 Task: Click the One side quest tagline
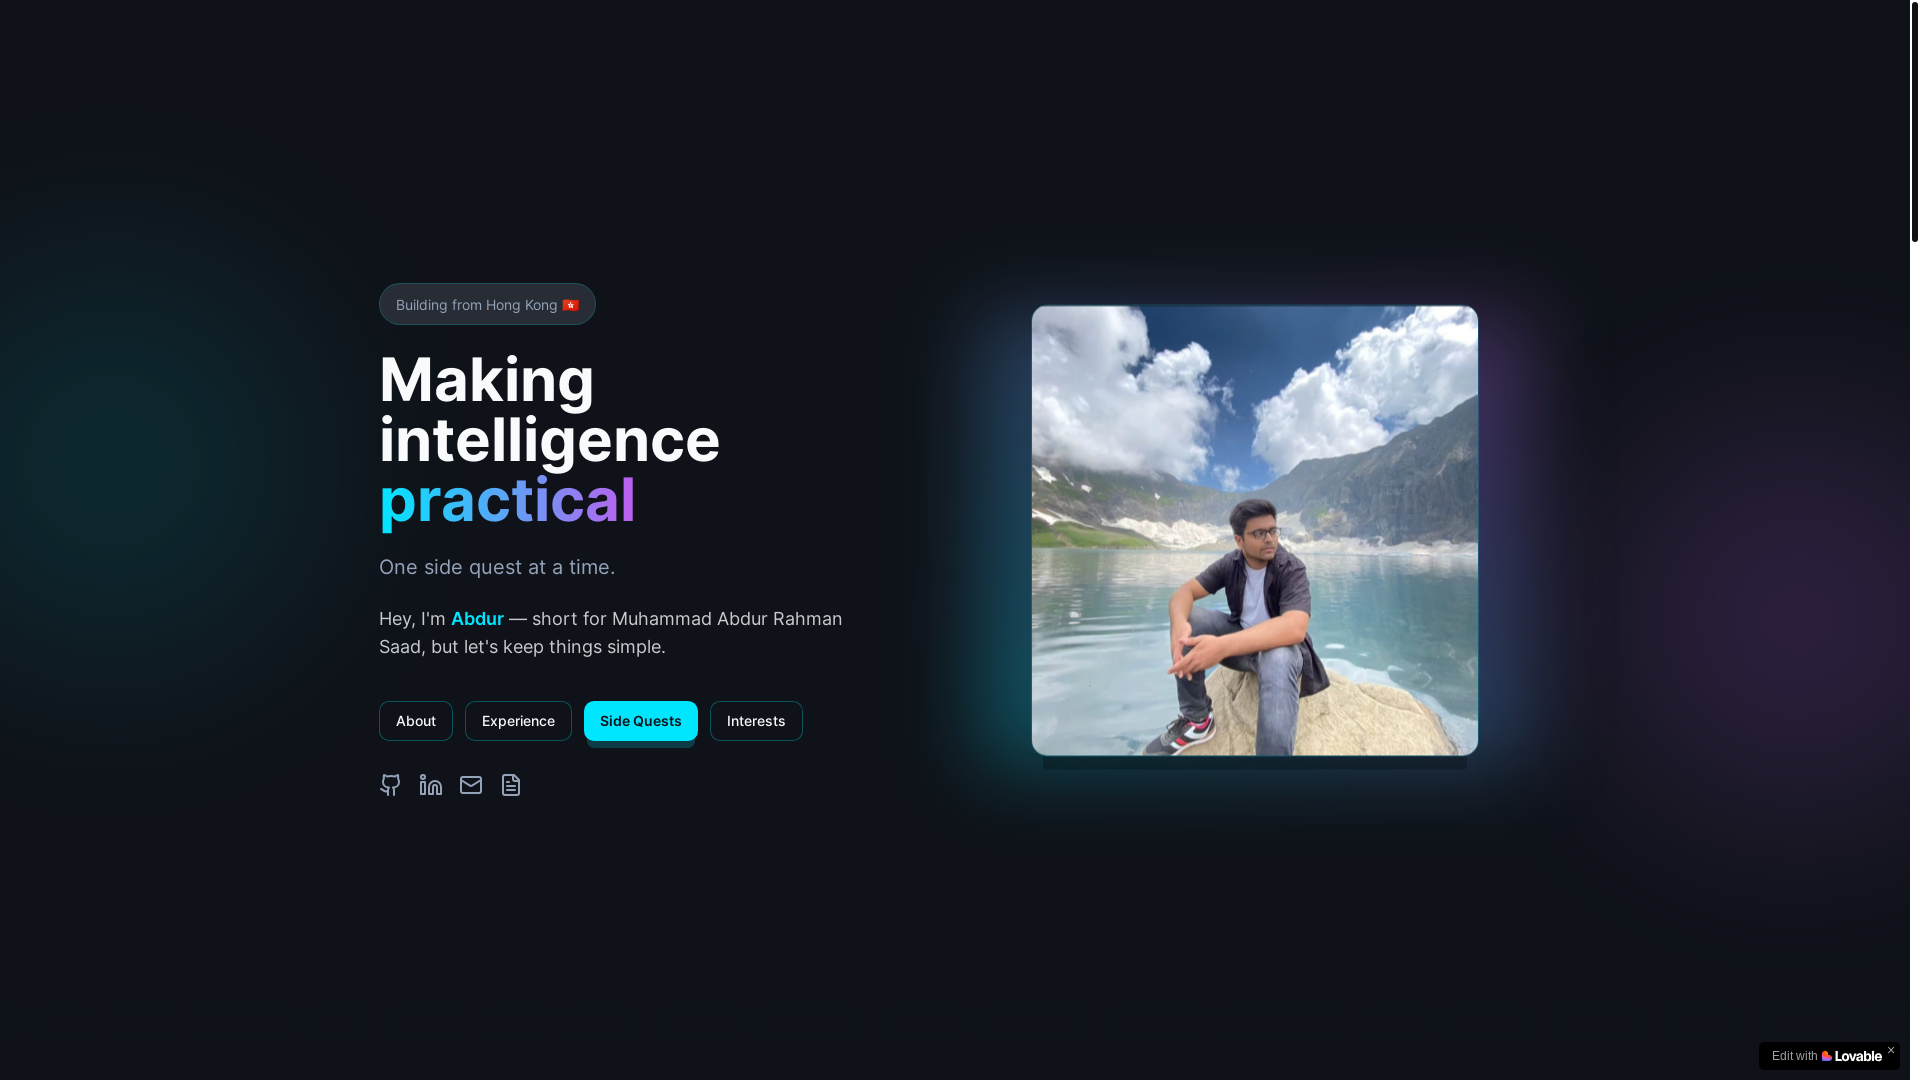click(497, 567)
